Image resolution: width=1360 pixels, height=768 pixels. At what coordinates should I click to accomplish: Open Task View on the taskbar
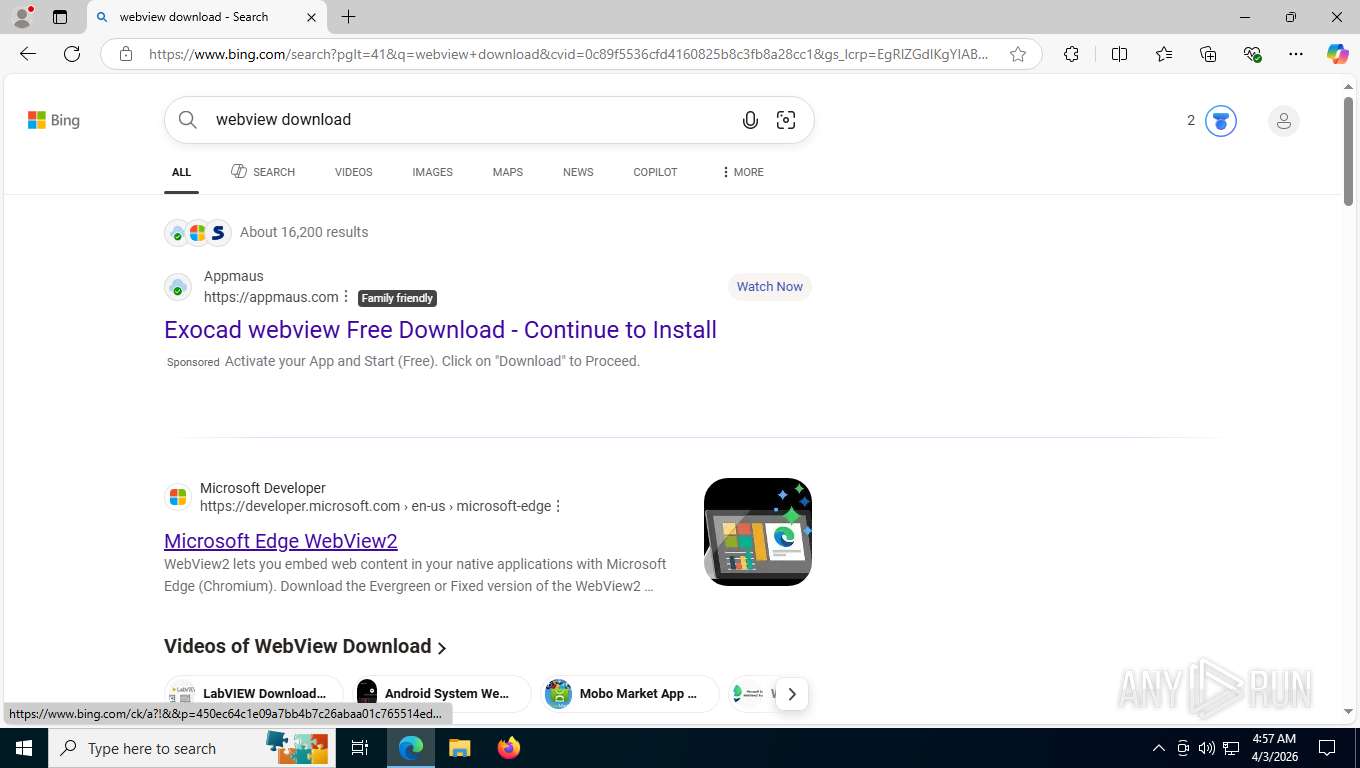click(x=360, y=748)
